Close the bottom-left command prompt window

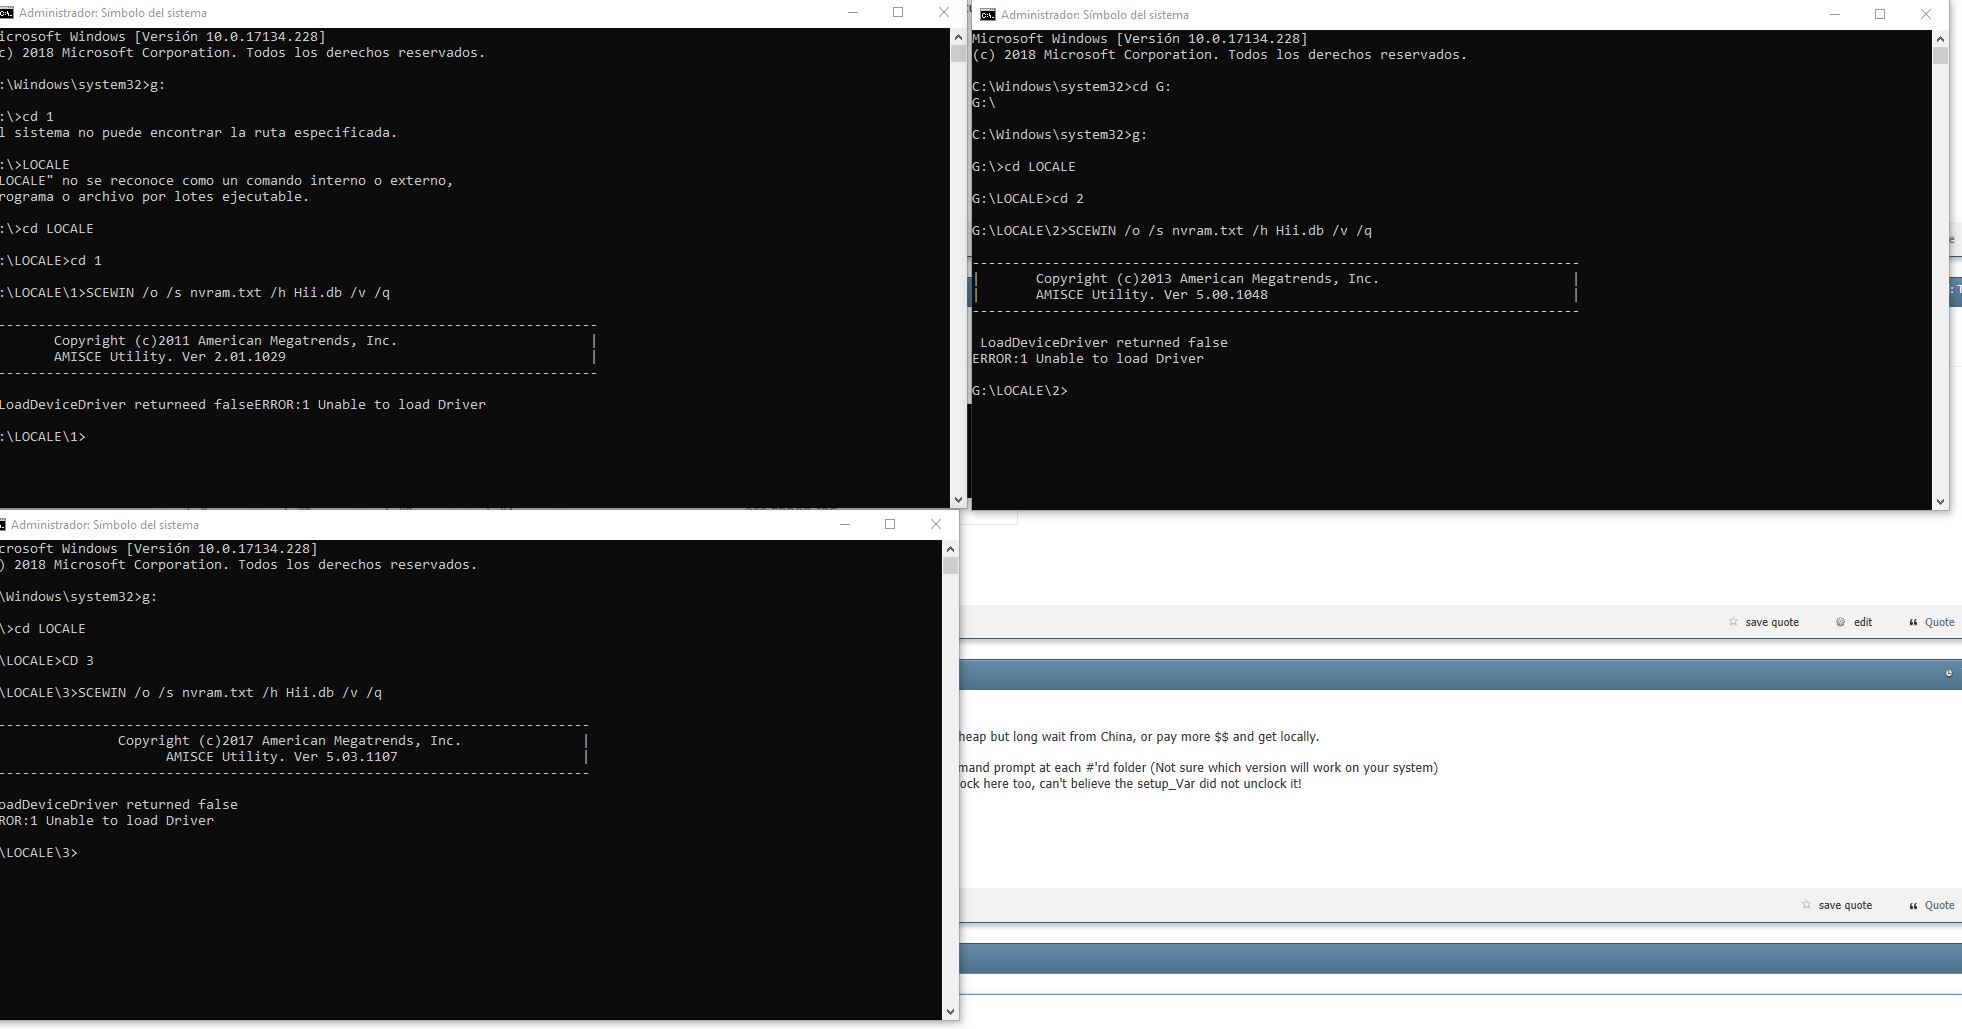coord(936,524)
